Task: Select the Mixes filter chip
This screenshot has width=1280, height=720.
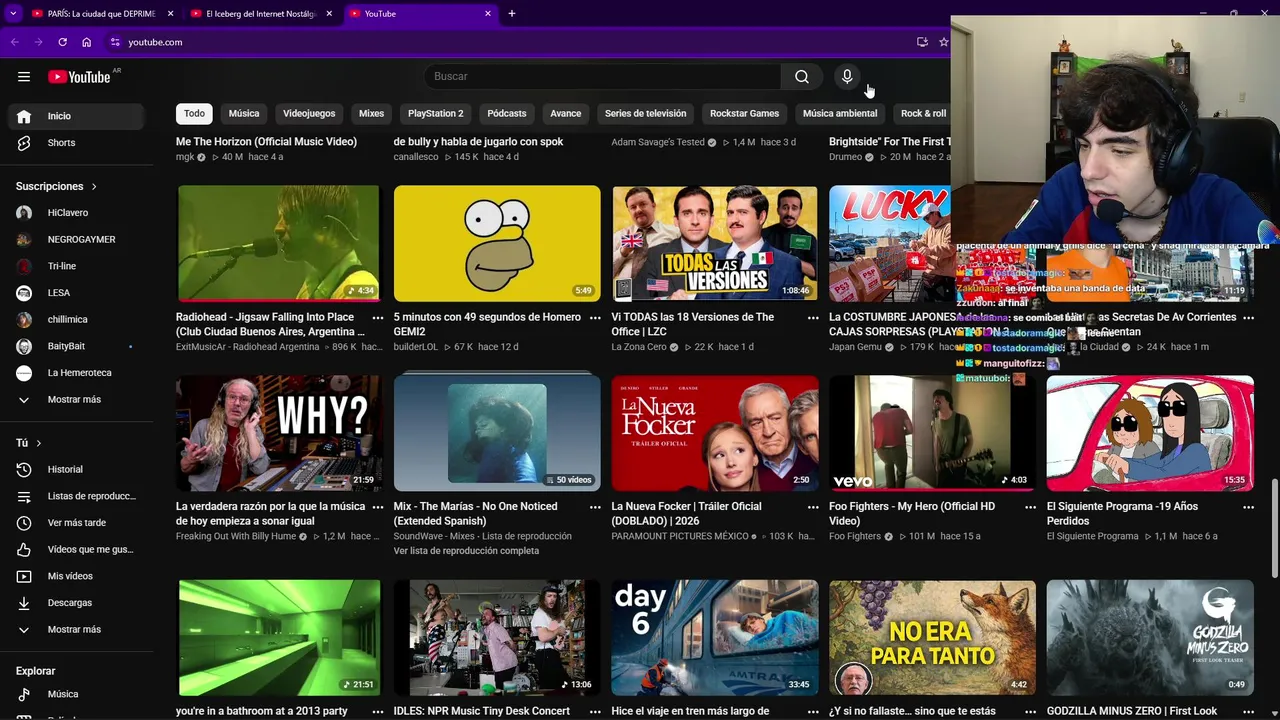Action: point(371,113)
